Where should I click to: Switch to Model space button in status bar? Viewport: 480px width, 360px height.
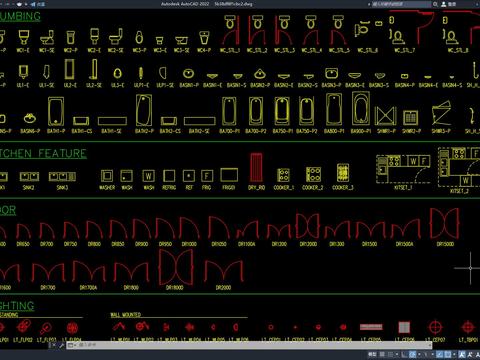point(372,354)
